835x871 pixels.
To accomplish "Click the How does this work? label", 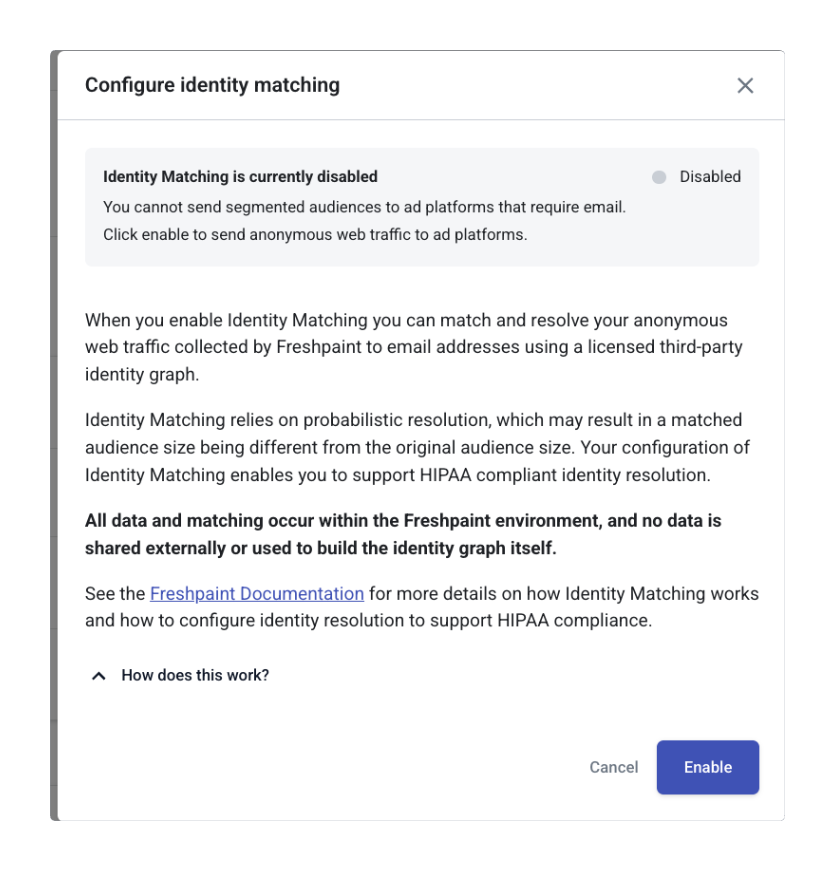I will click(195, 675).
